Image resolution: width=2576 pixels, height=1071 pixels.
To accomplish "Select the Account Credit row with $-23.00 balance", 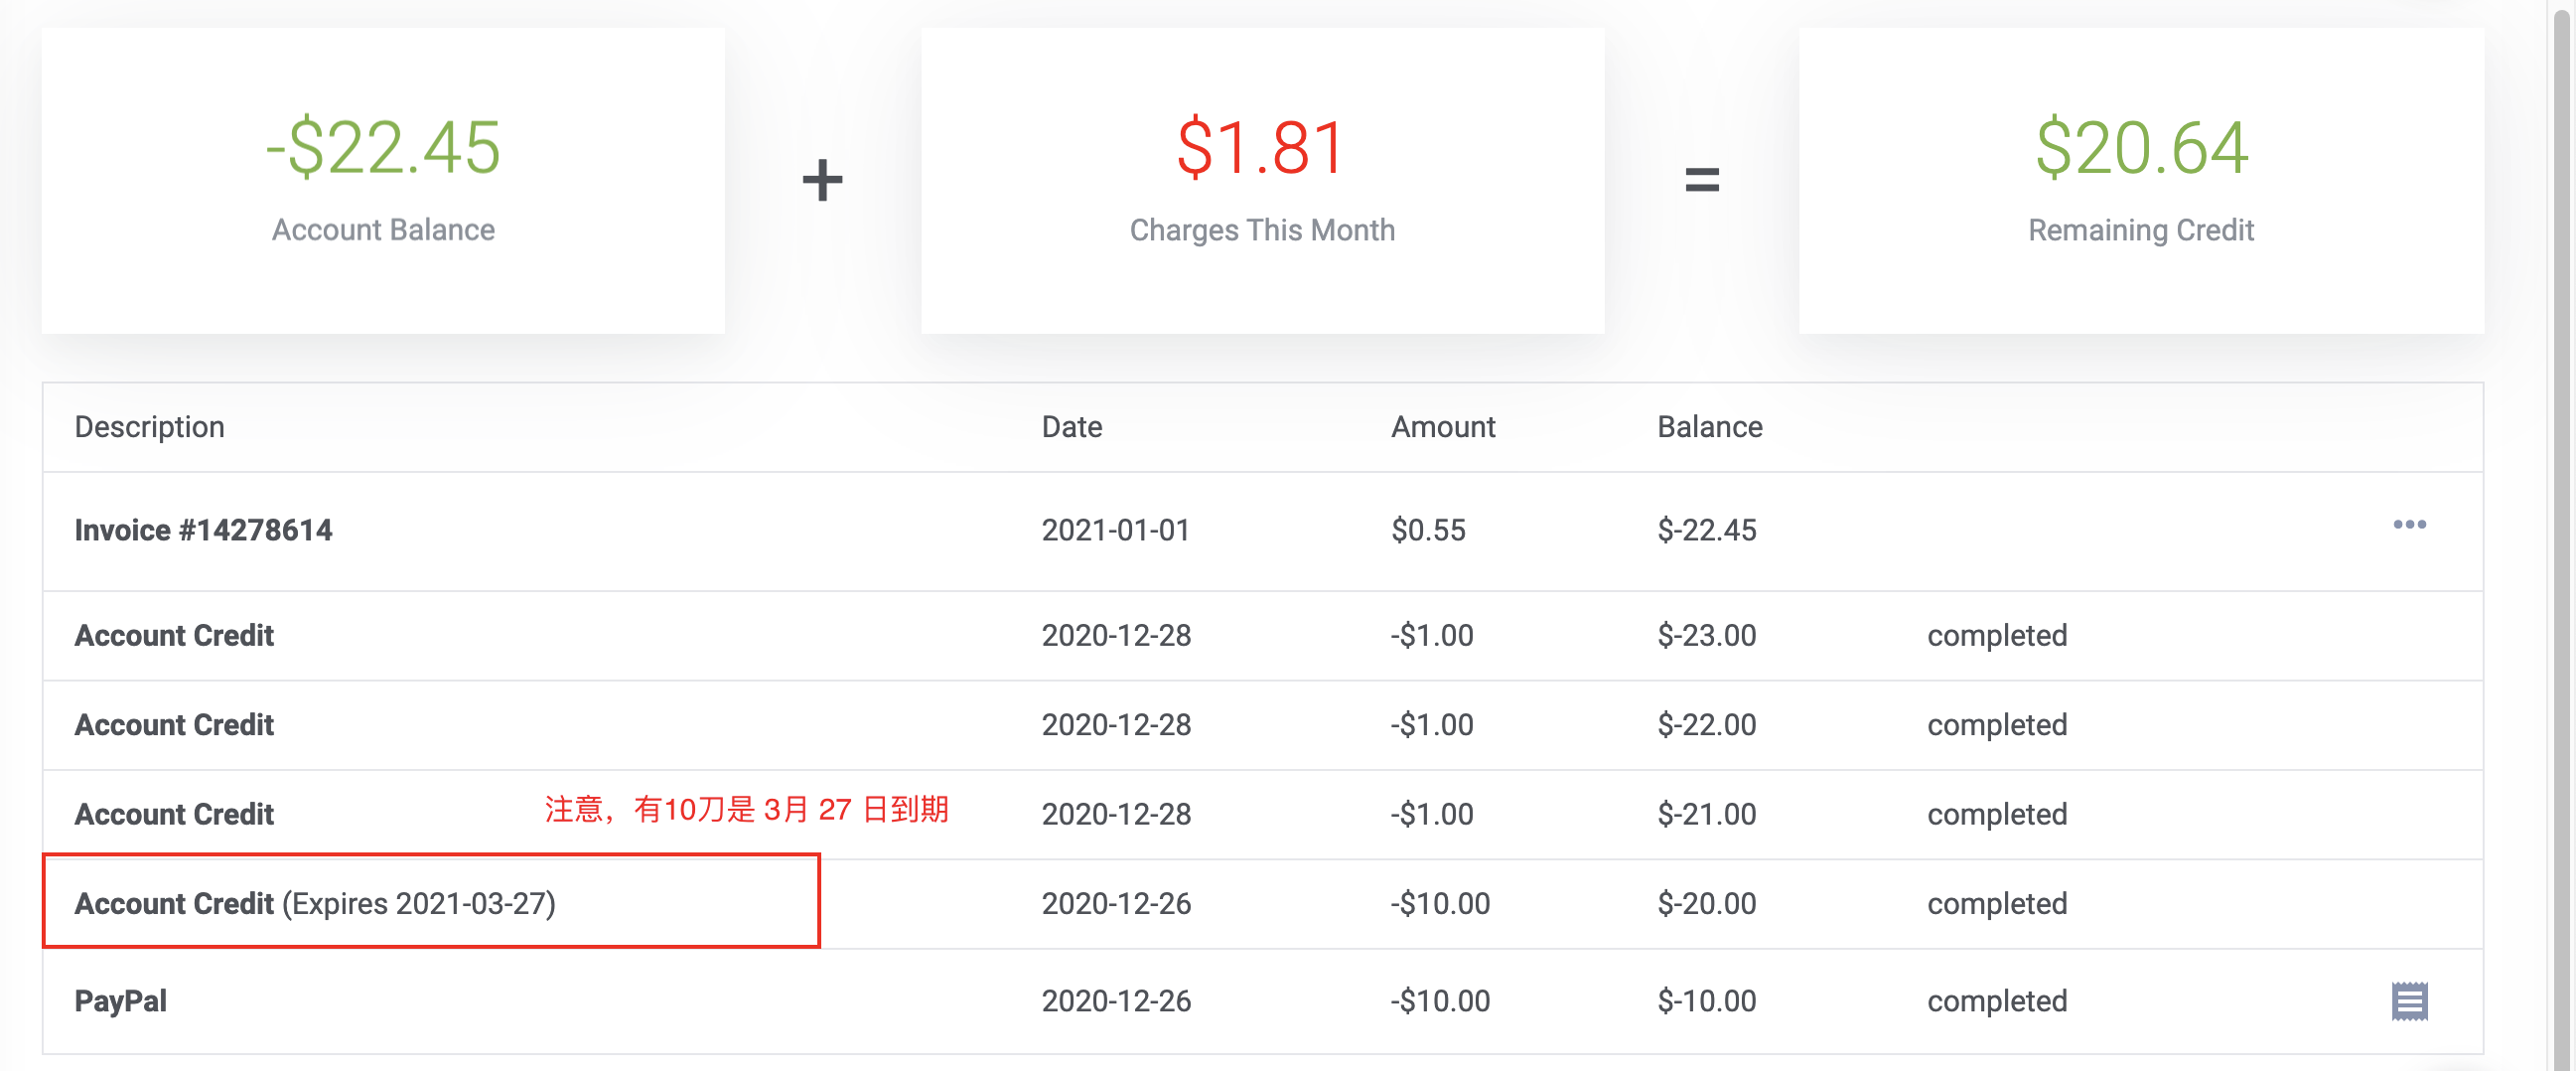I will pyautogui.click(x=174, y=636).
